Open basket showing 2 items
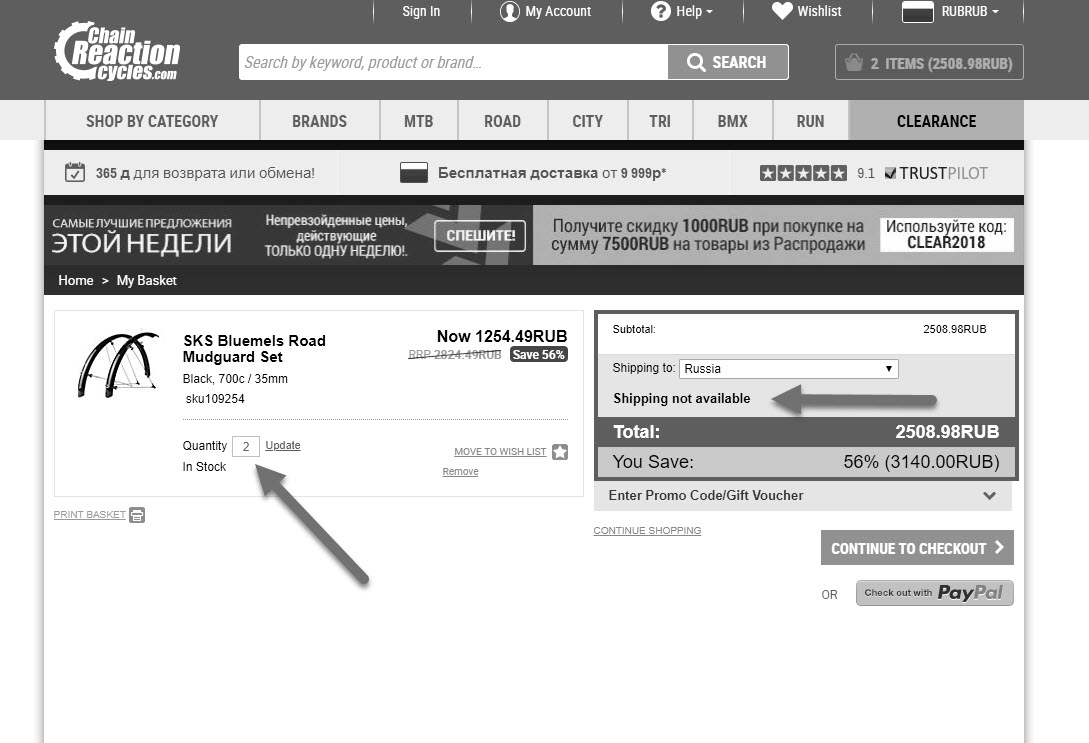The image size is (1089, 743). pos(929,62)
